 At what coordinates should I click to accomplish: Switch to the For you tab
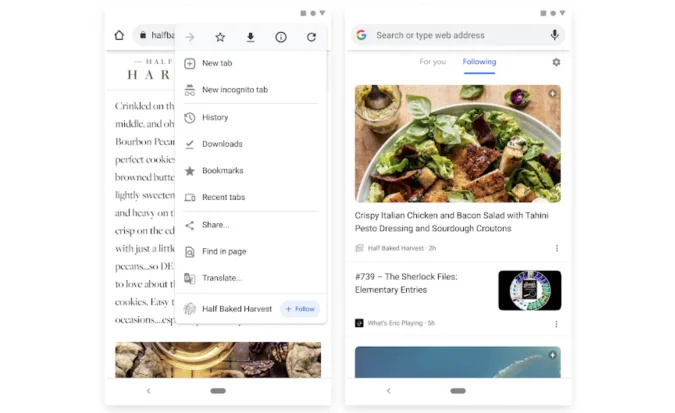(432, 62)
